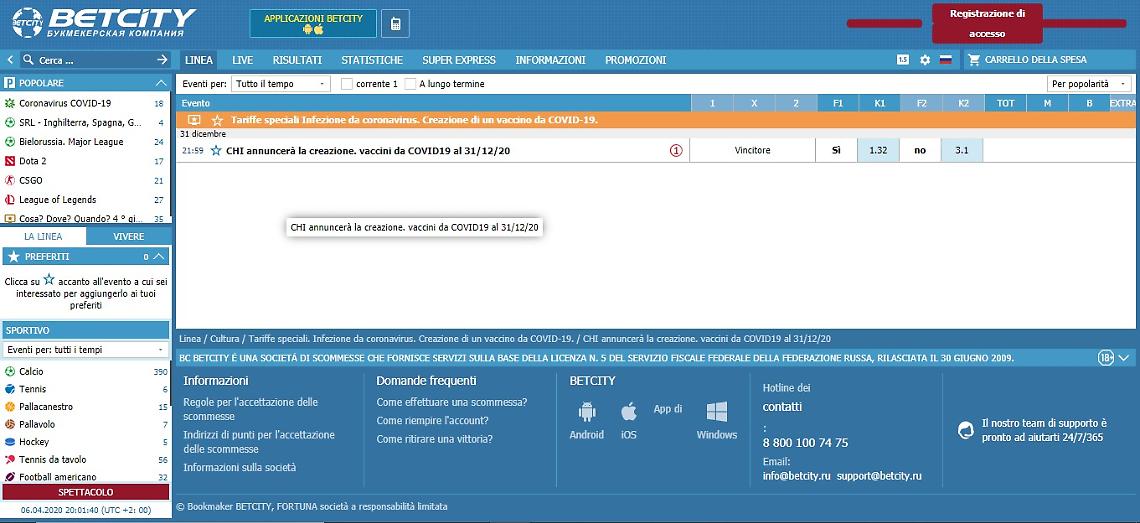
Task: Click the CSGO game icon
Action: [9, 180]
